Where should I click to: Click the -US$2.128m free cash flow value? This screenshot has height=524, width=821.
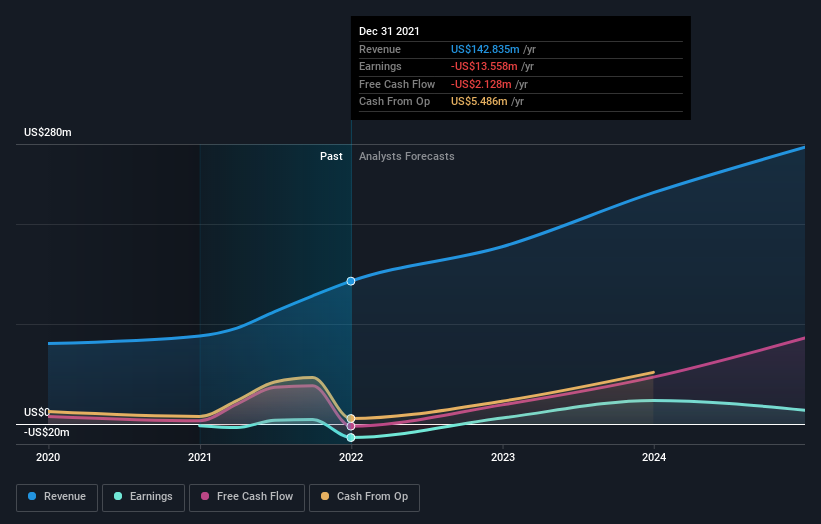tap(481, 84)
